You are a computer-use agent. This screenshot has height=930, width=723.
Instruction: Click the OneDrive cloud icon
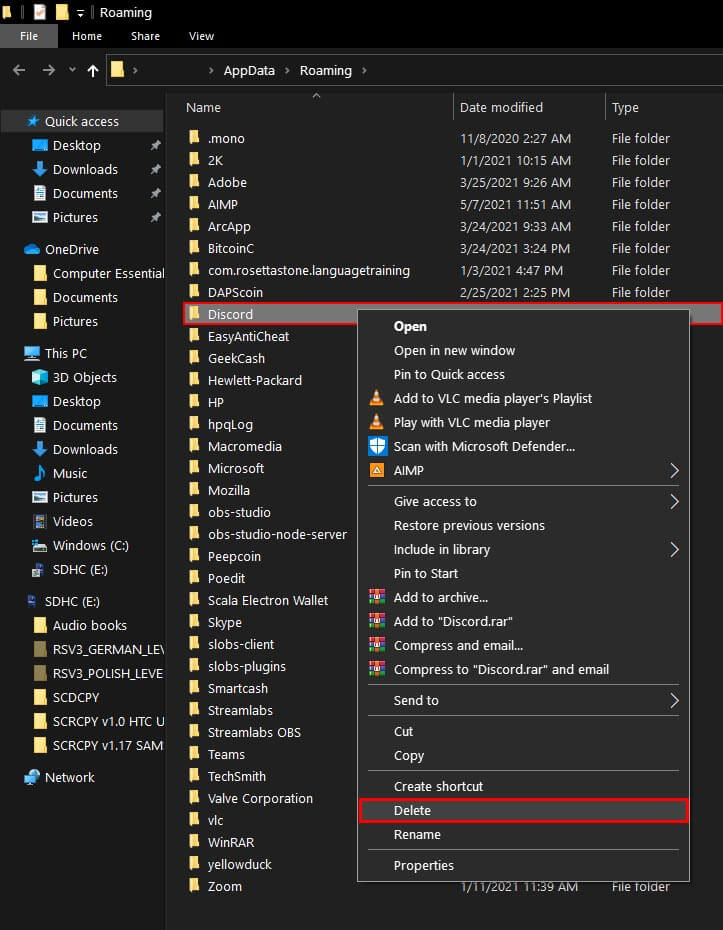32,249
